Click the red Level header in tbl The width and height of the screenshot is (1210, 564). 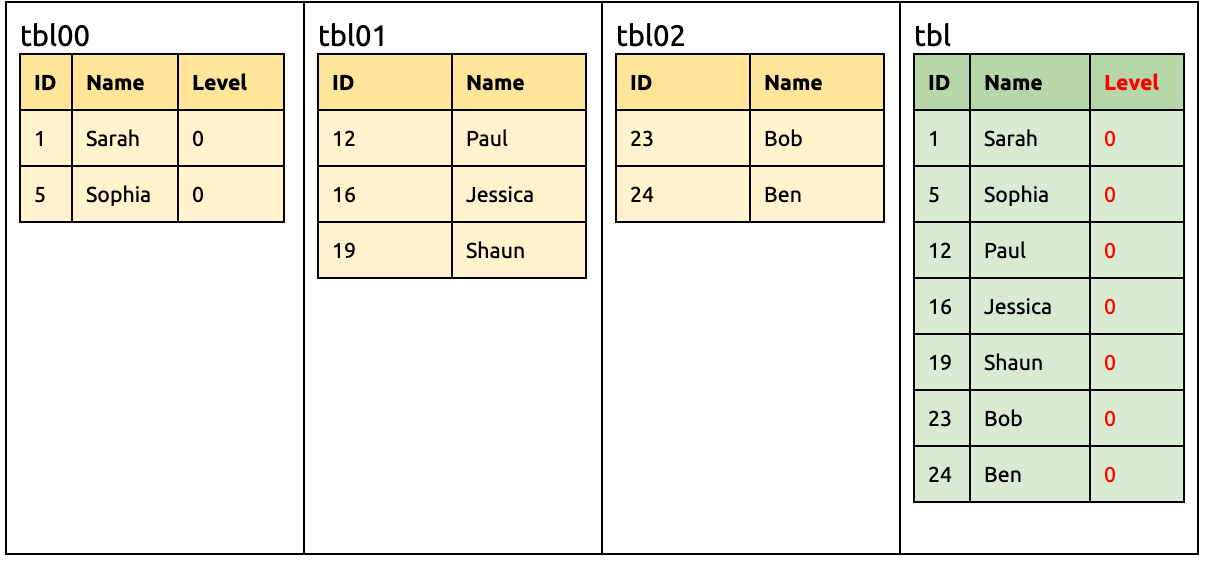[1131, 83]
